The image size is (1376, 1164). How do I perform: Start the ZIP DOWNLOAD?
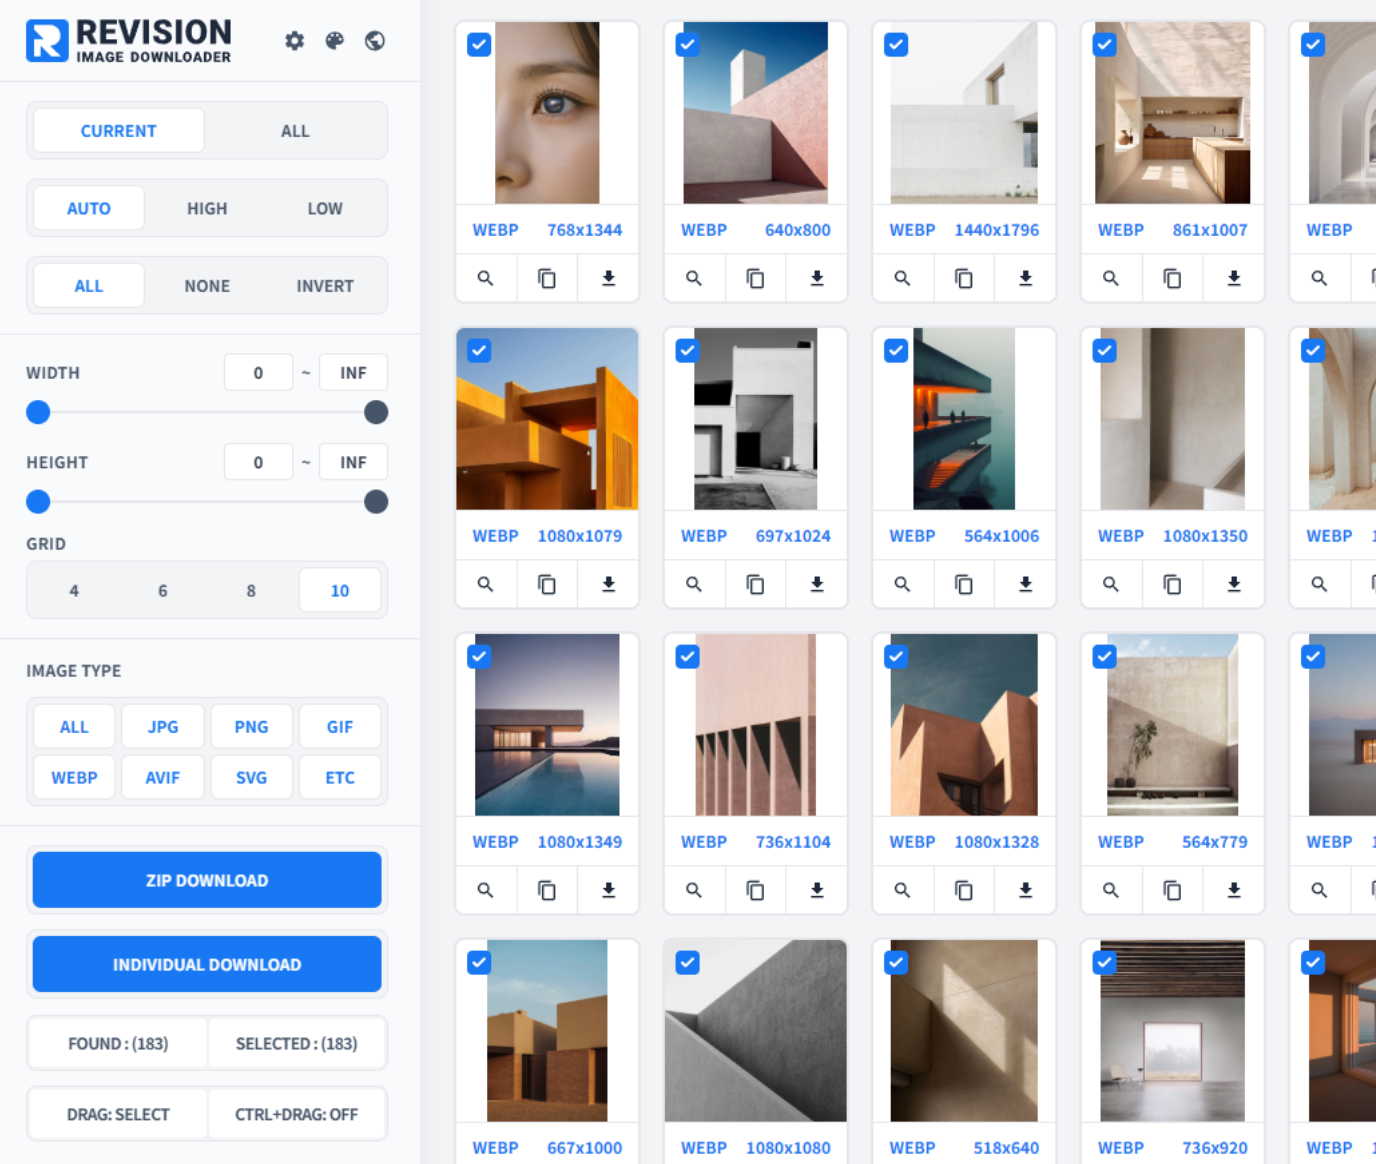[x=207, y=880]
